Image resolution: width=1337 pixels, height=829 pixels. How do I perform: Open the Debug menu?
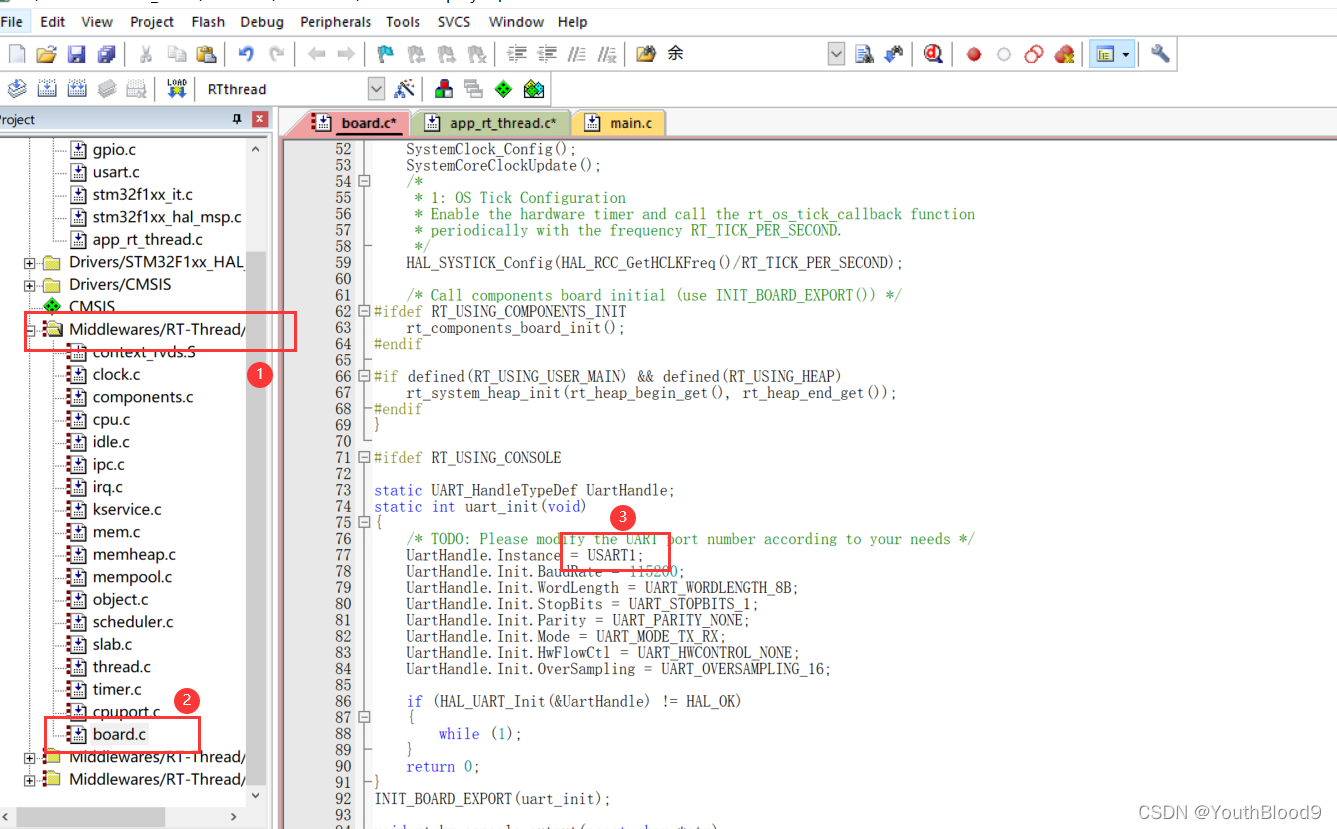262,21
